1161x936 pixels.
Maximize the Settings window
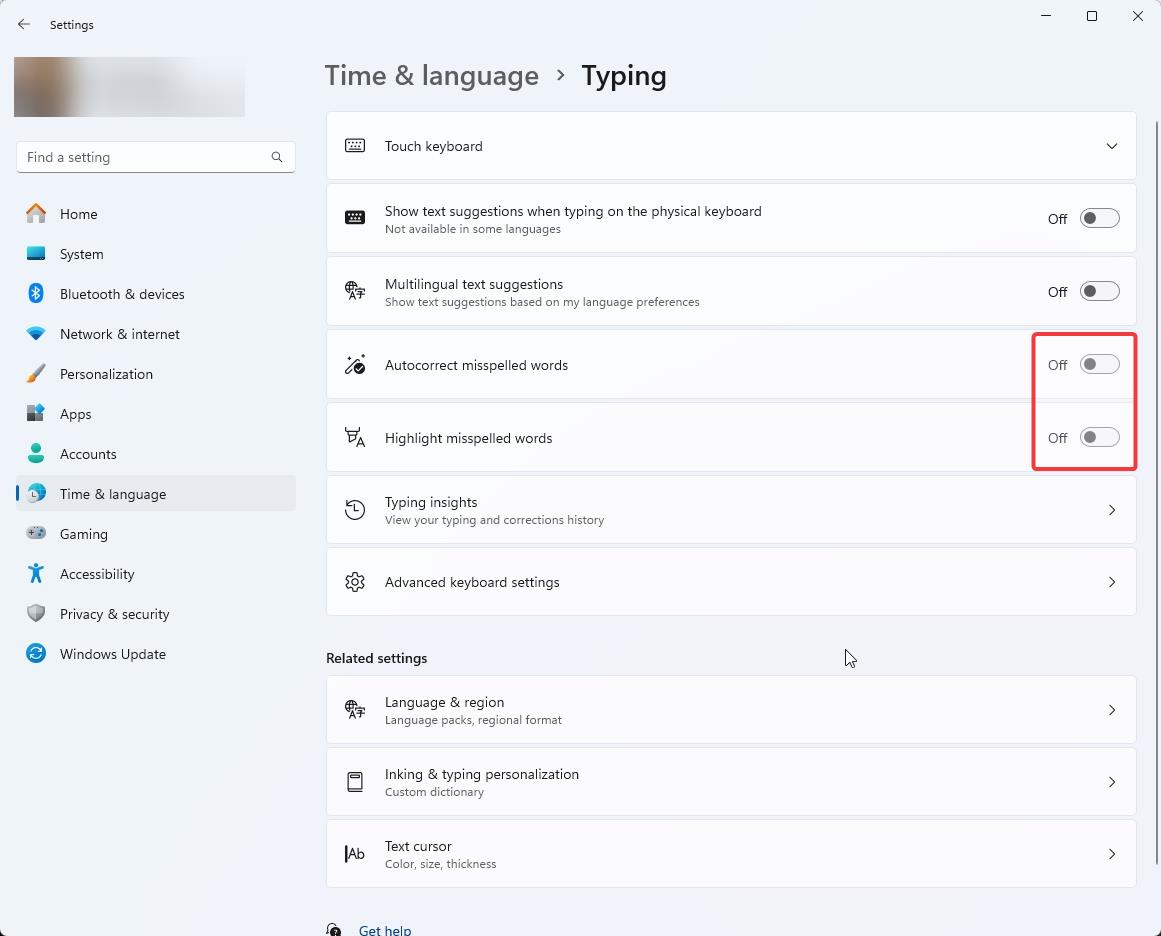[x=1091, y=16]
